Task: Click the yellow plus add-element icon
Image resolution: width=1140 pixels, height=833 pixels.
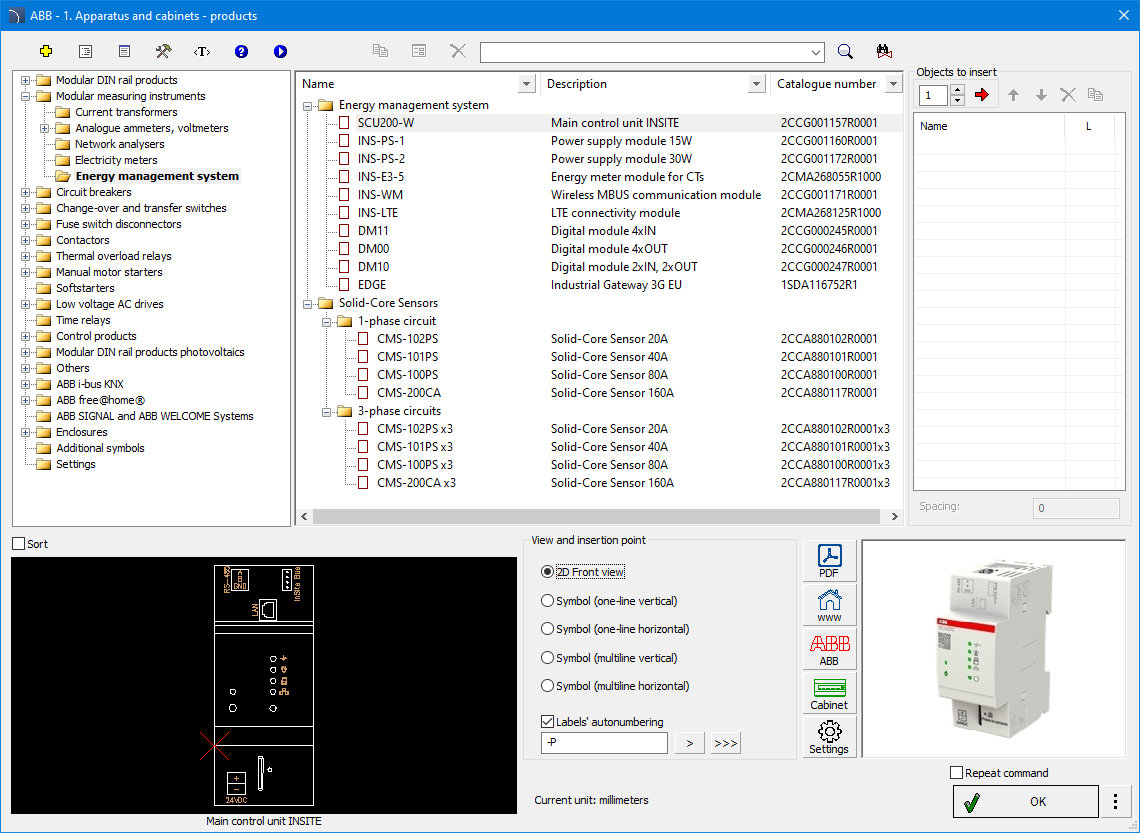Action: pyautogui.click(x=45, y=51)
